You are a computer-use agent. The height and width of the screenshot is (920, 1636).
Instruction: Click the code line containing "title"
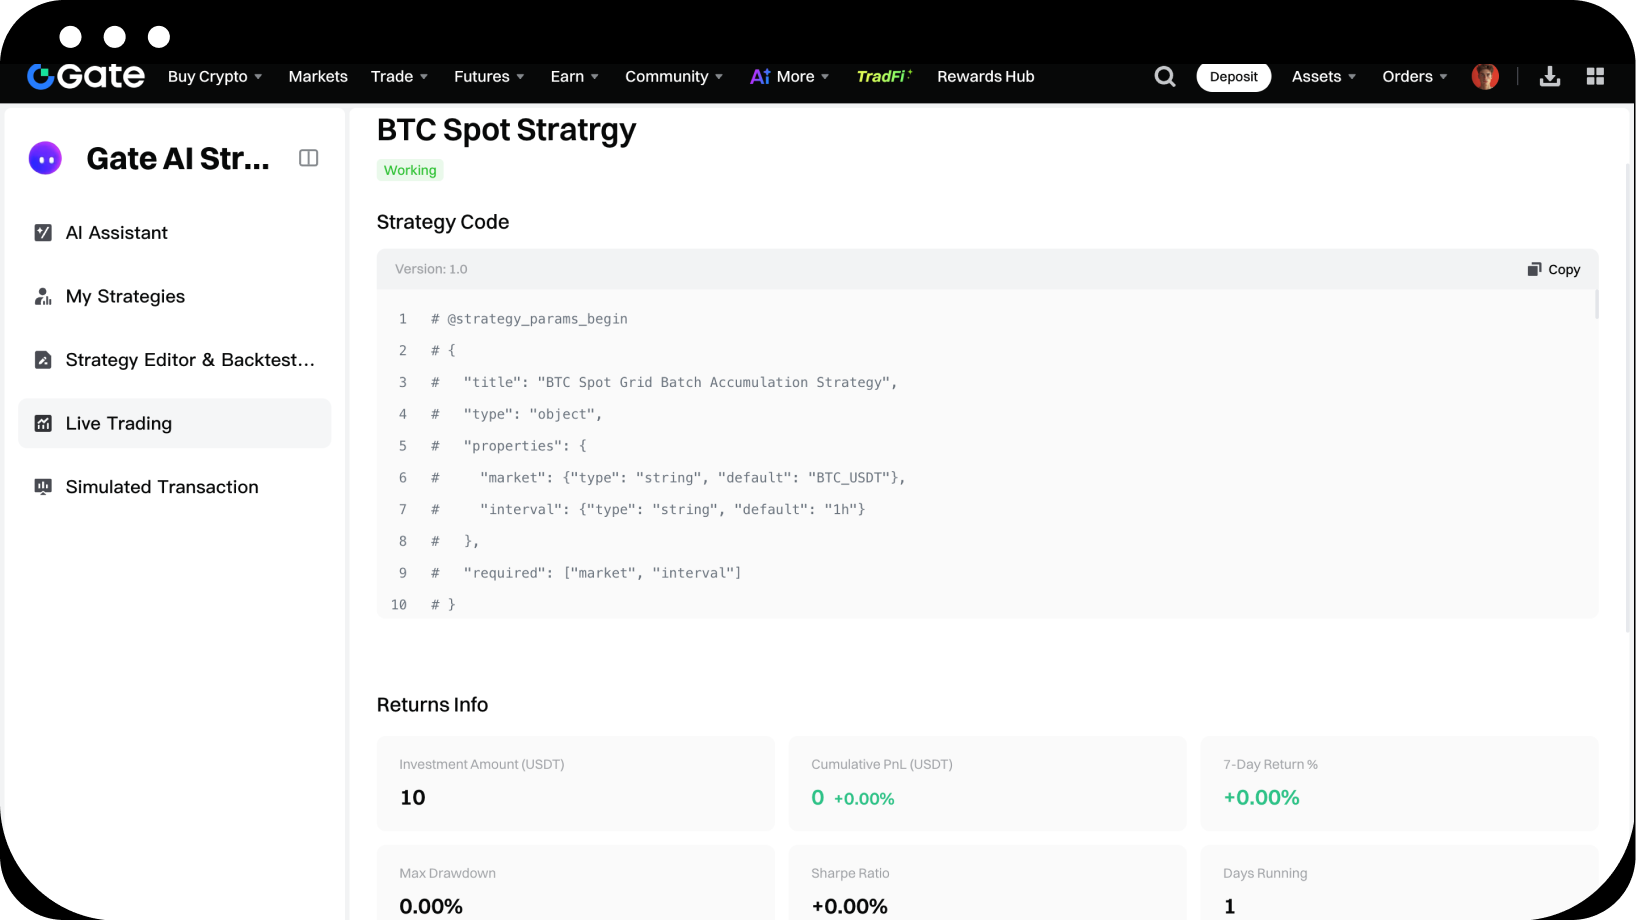click(x=664, y=383)
